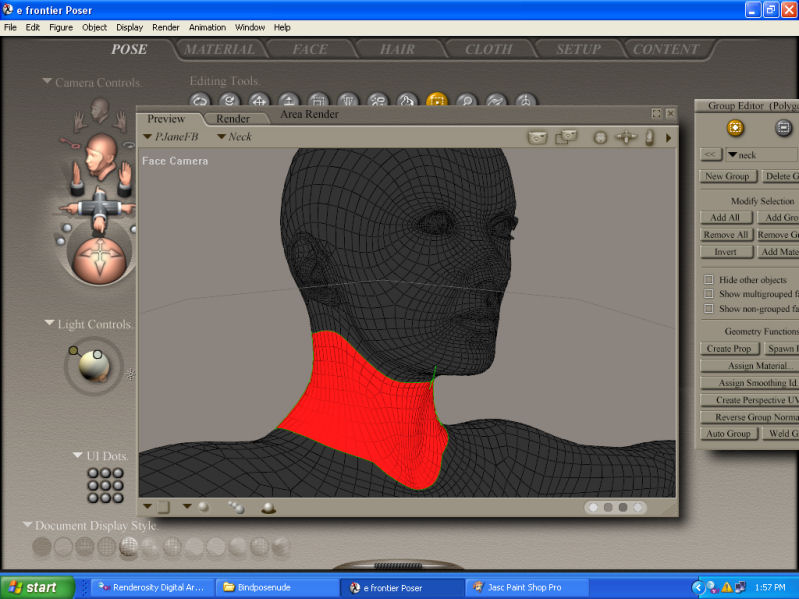Select the Translate/Pull editing tool
Screen dimensions: 799x599
click(x=259, y=101)
